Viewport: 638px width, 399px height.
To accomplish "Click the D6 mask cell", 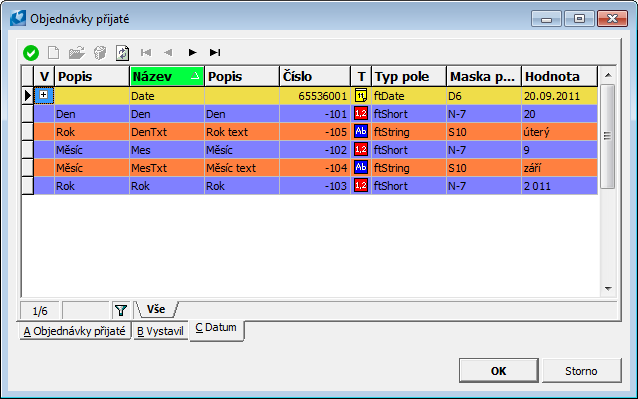I will 484,96.
